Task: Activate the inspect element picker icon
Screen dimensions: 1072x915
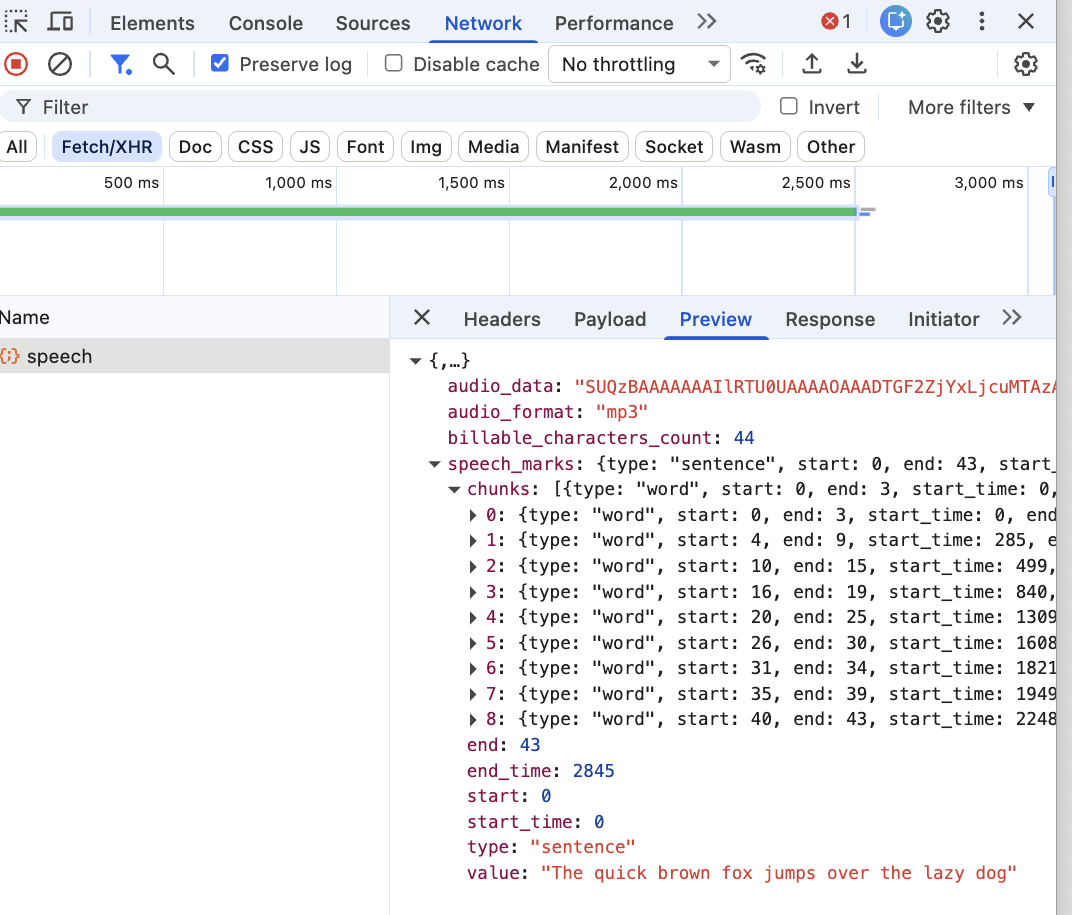Action: pyautogui.click(x=16, y=22)
